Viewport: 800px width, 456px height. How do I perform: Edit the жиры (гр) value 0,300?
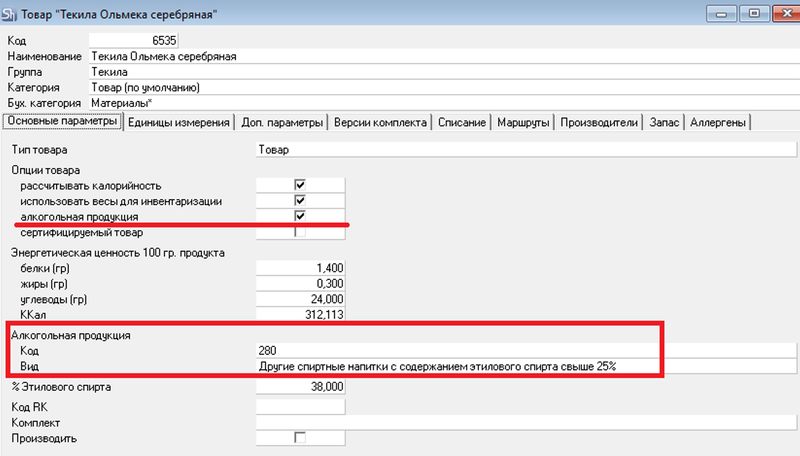tap(301, 284)
